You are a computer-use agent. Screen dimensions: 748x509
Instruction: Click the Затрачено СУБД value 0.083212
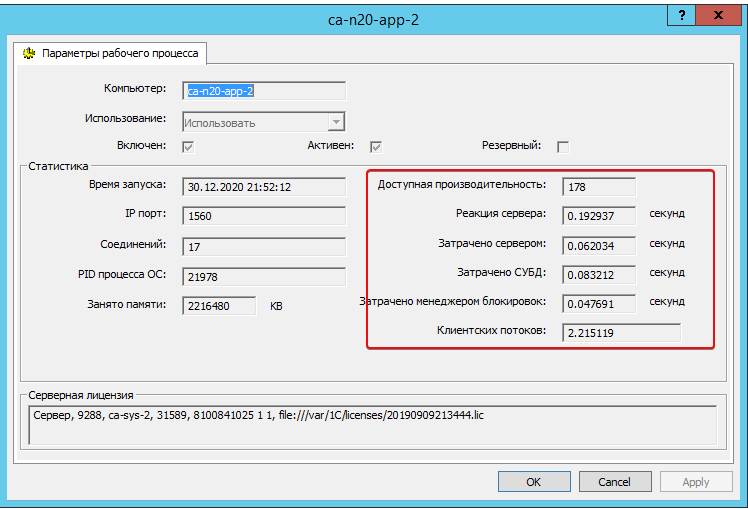(x=599, y=275)
